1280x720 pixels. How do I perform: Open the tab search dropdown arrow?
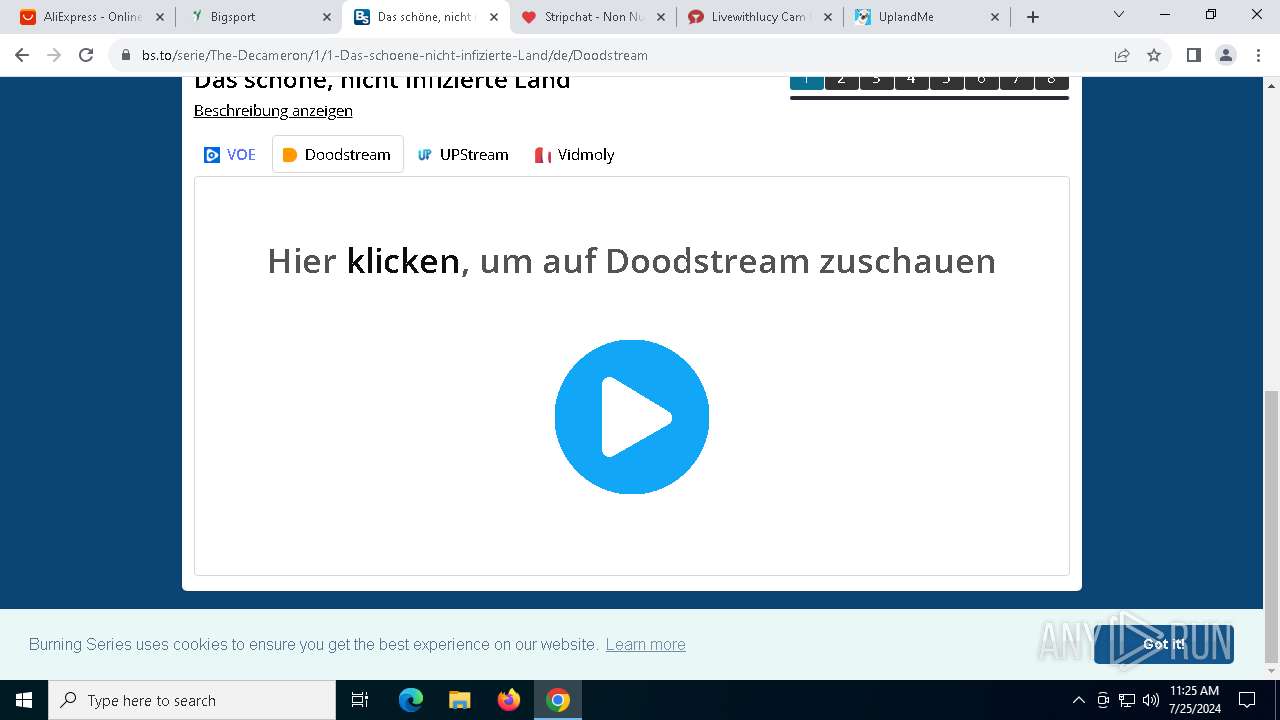[1119, 15]
